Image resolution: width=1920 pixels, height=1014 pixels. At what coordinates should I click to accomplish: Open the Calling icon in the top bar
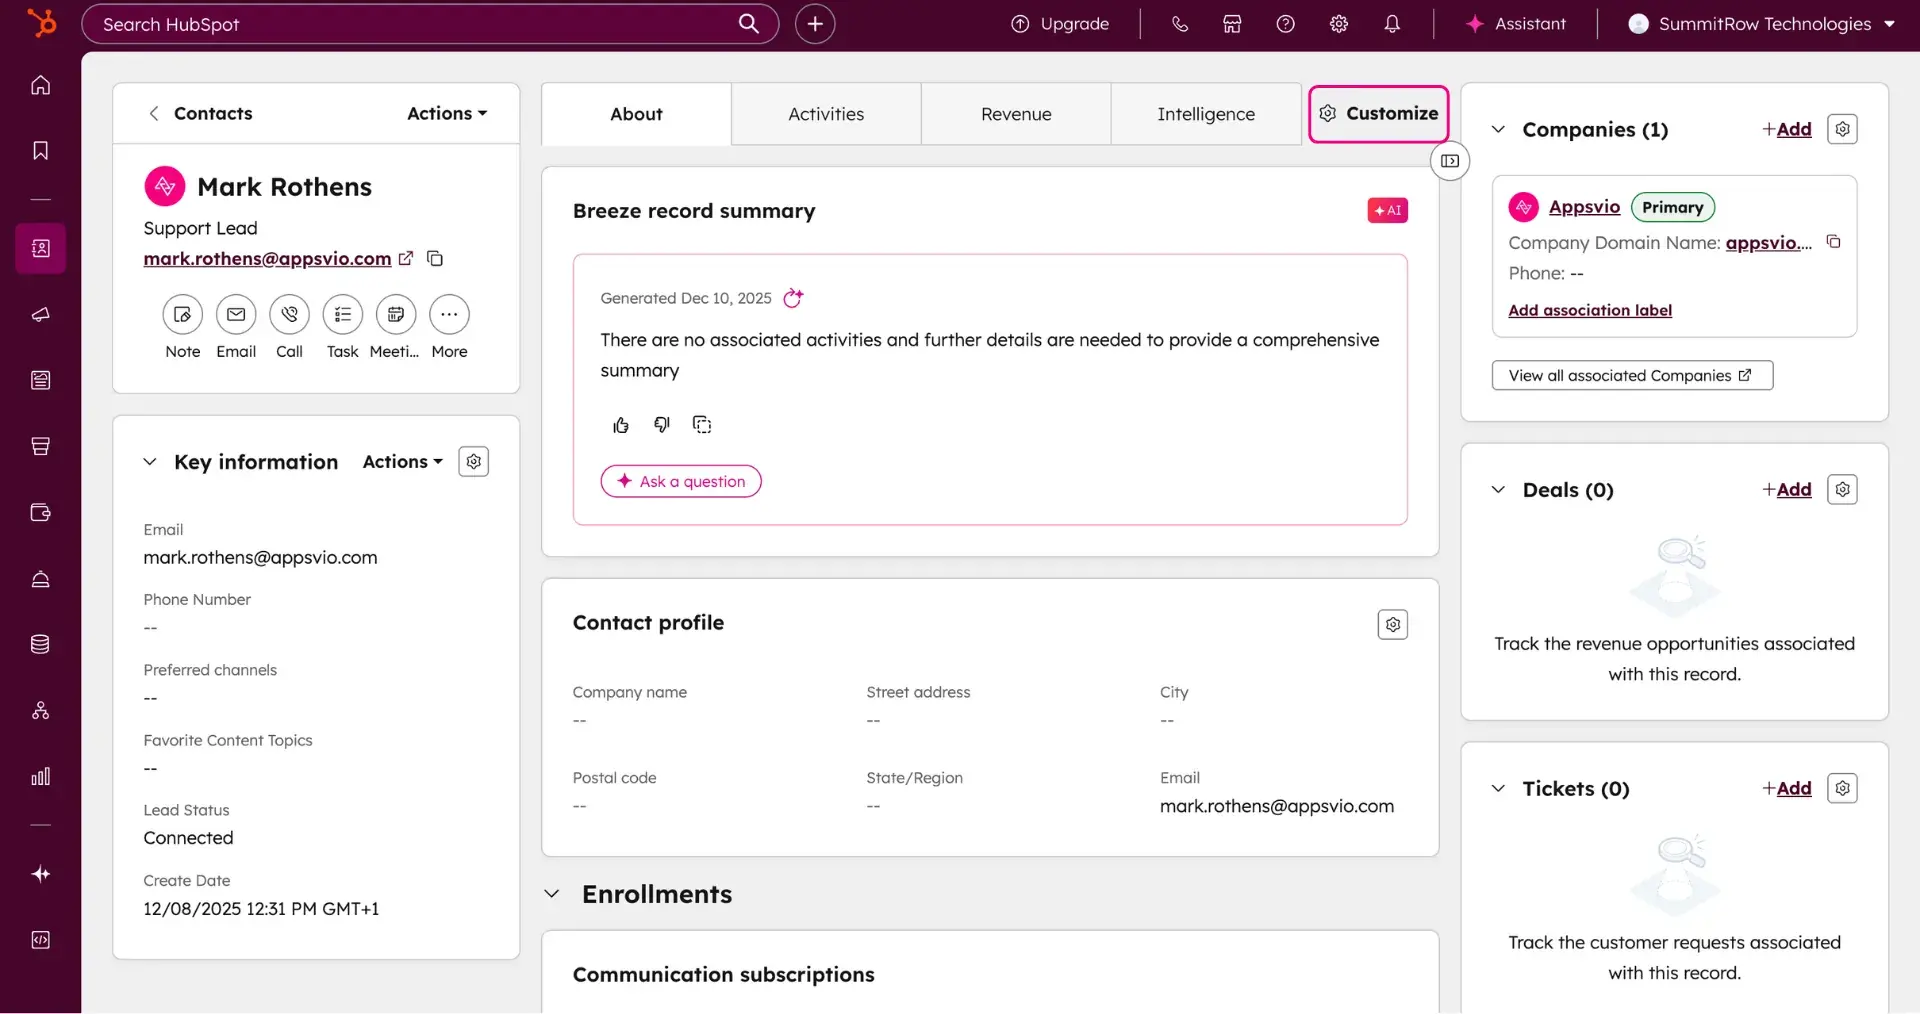click(1180, 23)
